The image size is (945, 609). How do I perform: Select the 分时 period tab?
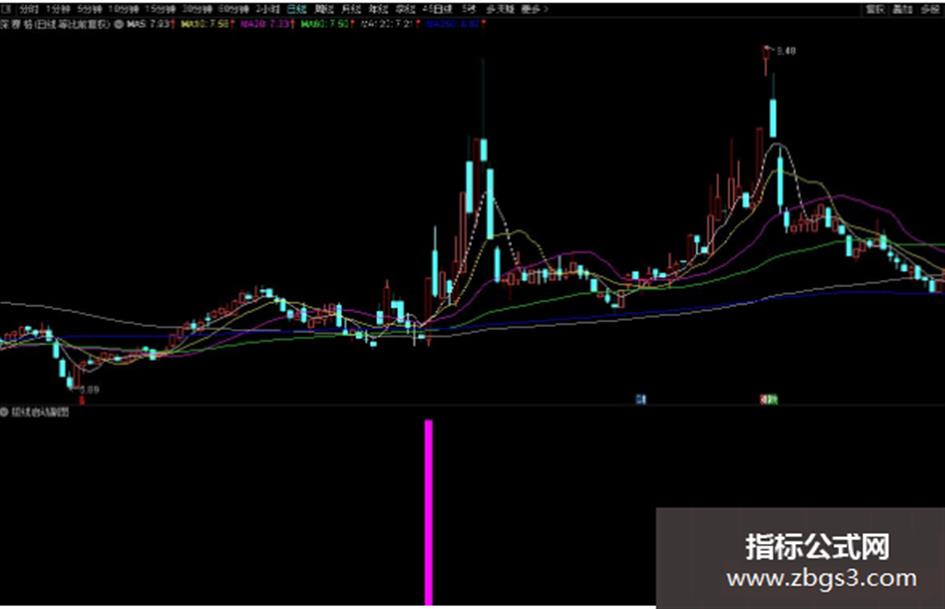click(x=28, y=10)
